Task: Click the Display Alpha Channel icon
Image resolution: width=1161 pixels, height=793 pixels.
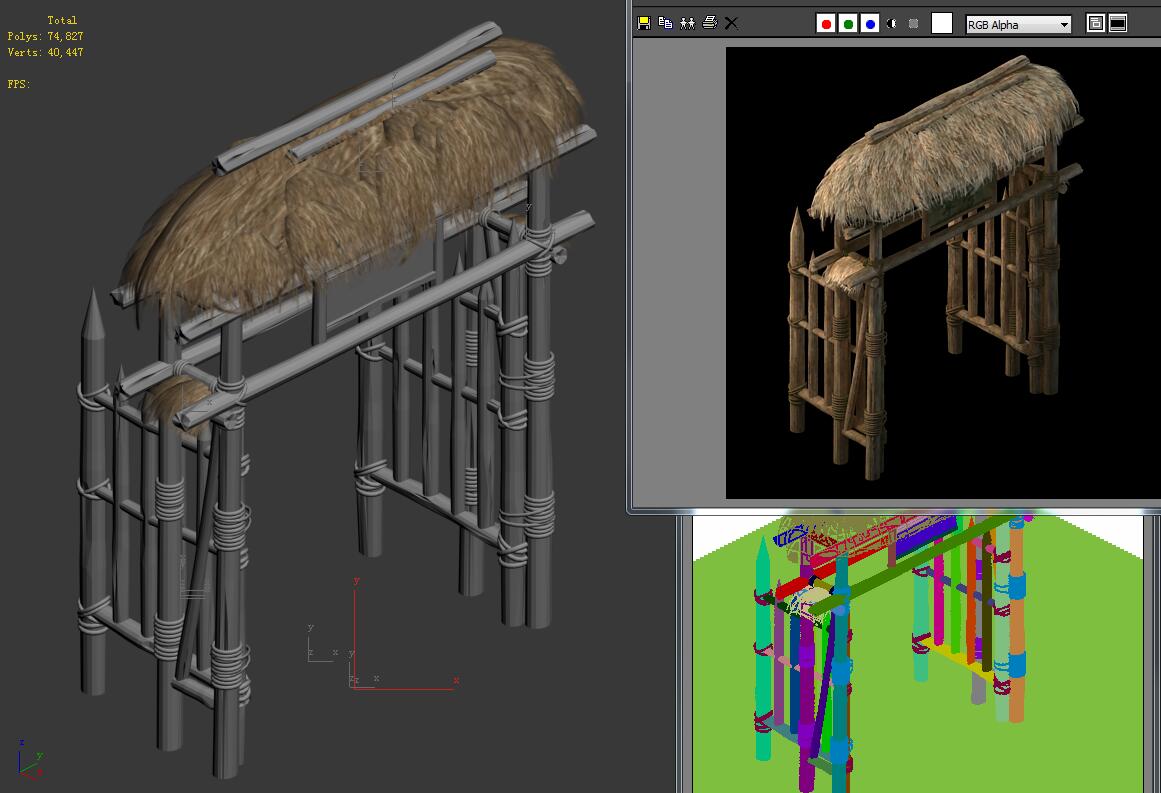Action: (x=892, y=24)
